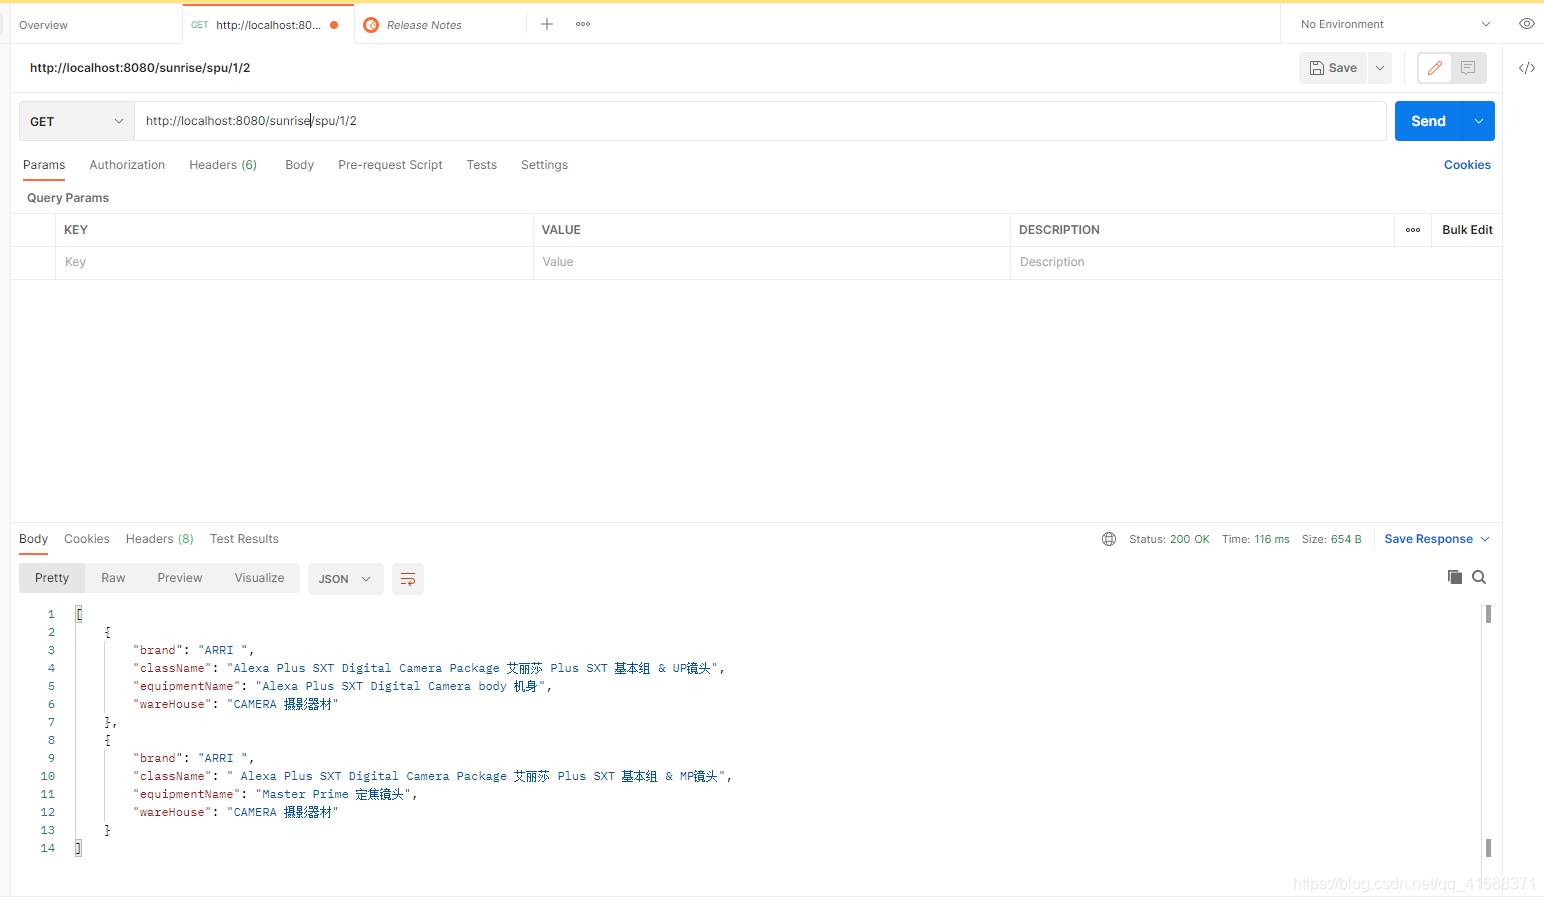Switch to the Release Notes tab
Screen dimensions: 1544x902
424,25
